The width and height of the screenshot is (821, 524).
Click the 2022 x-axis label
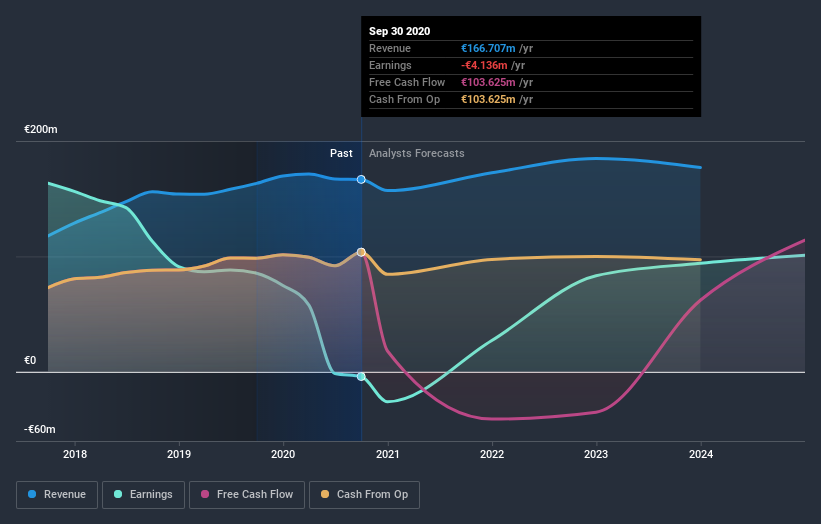(x=492, y=454)
